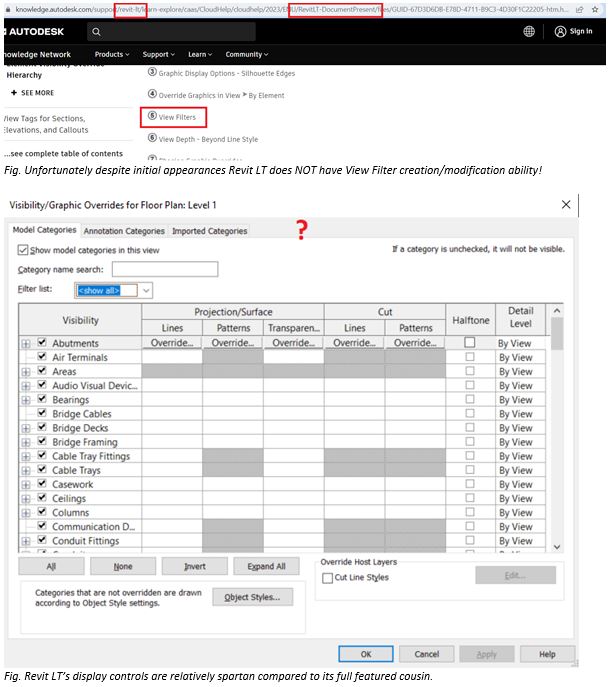This screenshot has width=609, height=687.
Task: Open the Community menu
Action: tap(247, 54)
